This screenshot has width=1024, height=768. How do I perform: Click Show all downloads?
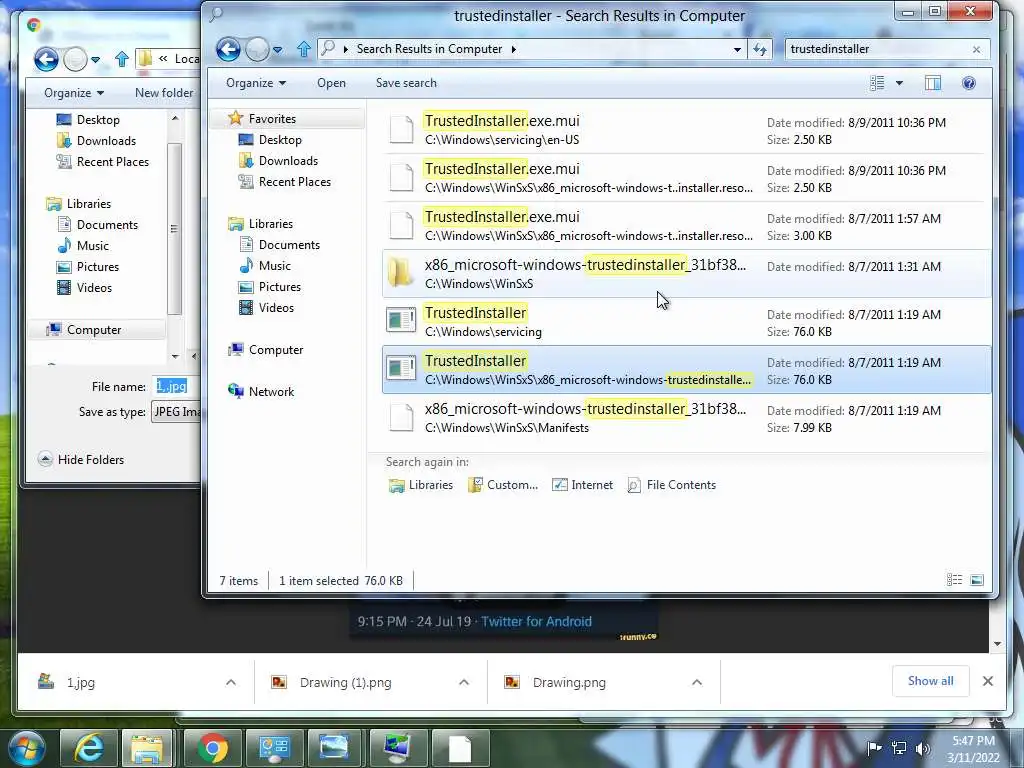tap(931, 681)
